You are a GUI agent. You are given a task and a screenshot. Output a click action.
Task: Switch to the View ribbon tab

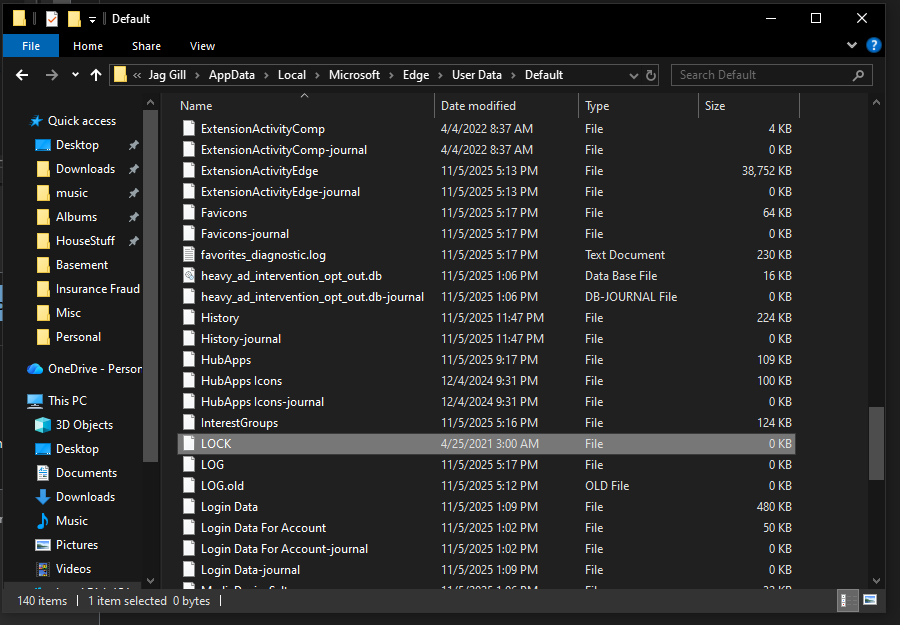coord(202,46)
